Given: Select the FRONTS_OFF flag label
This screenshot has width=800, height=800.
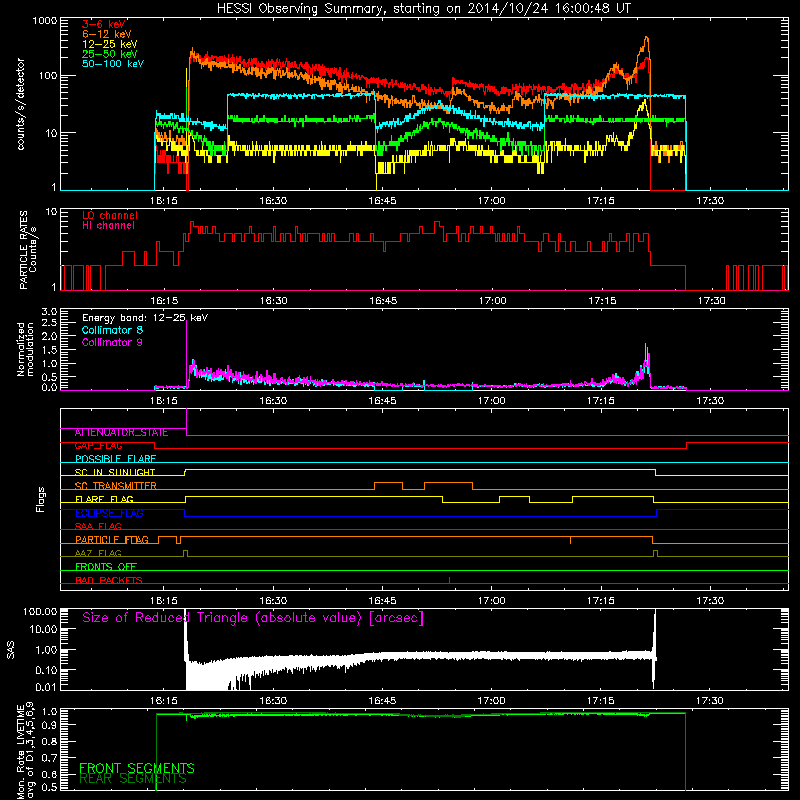Looking at the screenshot, I should pyautogui.click(x=106, y=567).
